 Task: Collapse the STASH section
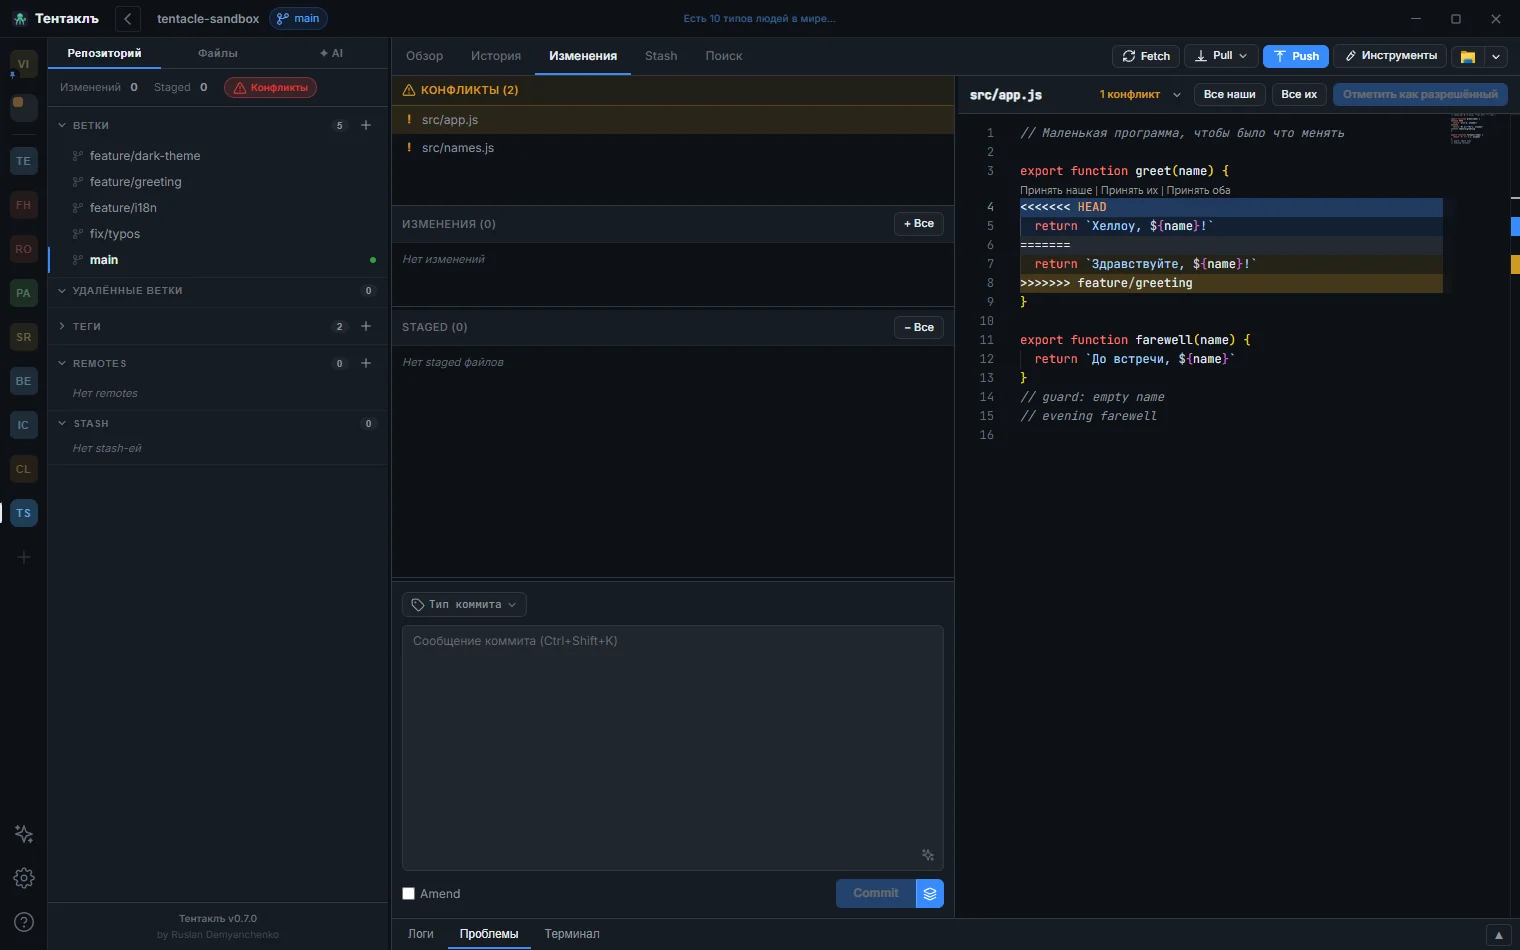coord(62,423)
